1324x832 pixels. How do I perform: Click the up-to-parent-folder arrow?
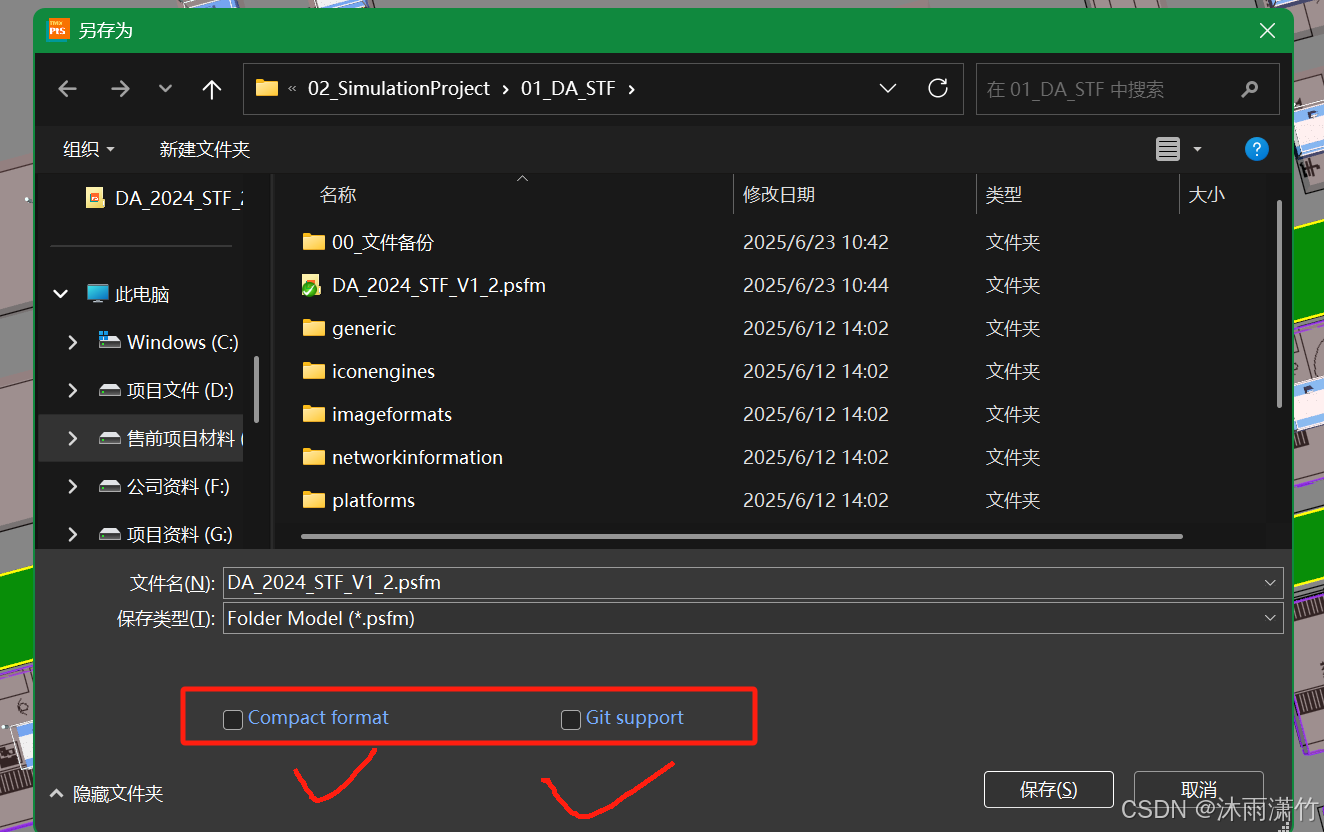[x=212, y=88]
